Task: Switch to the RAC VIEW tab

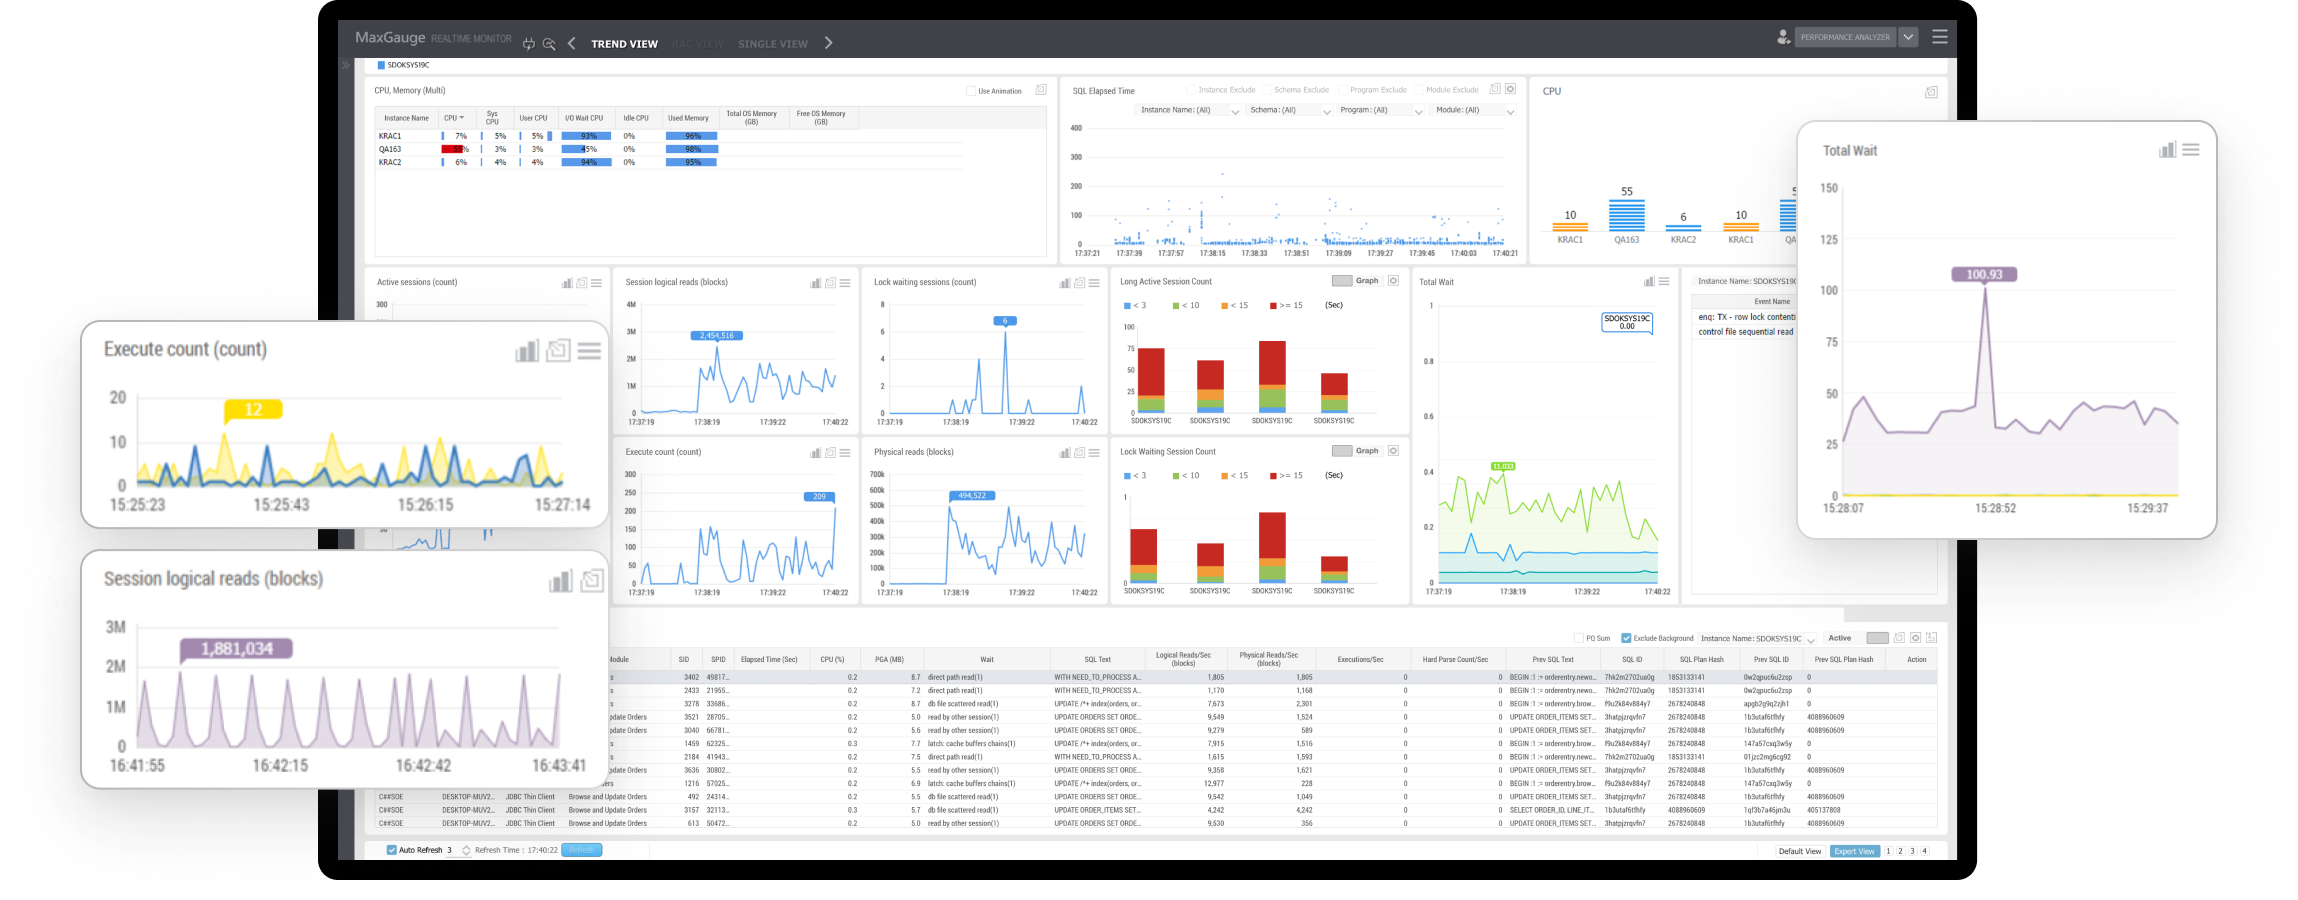Action: tap(697, 44)
